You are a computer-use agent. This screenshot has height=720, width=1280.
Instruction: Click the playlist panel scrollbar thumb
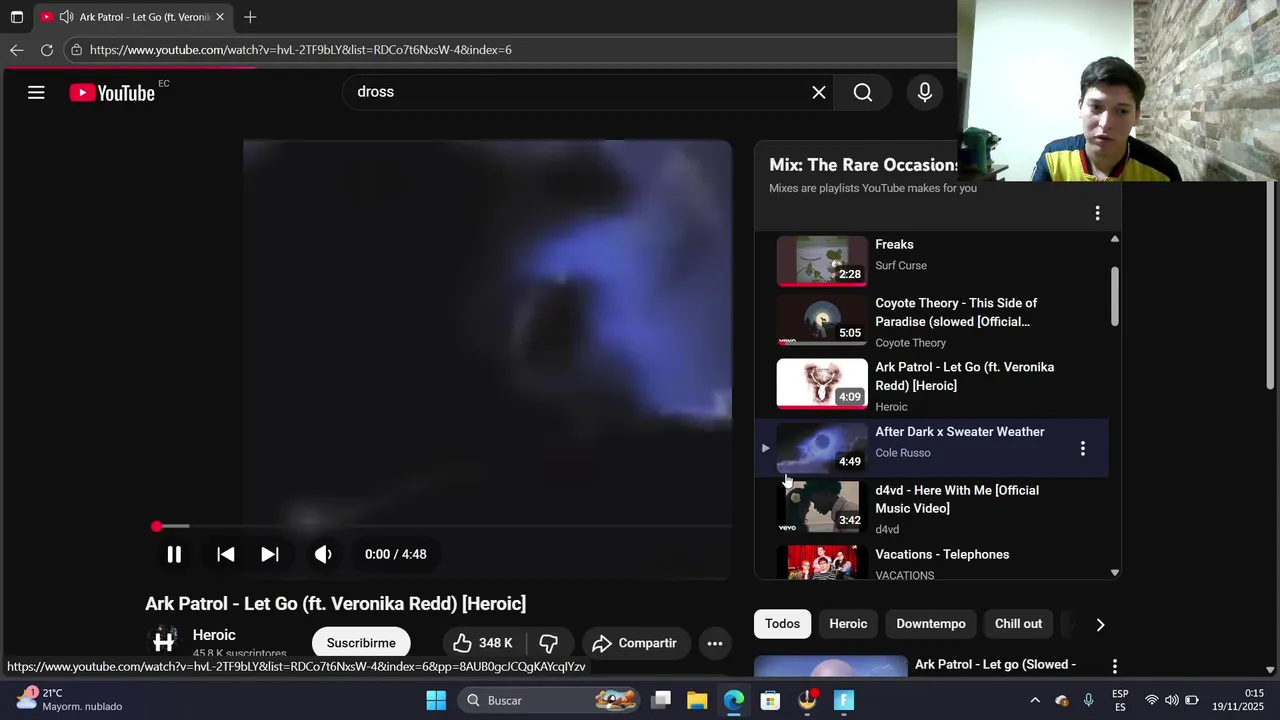(x=1114, y=295)
